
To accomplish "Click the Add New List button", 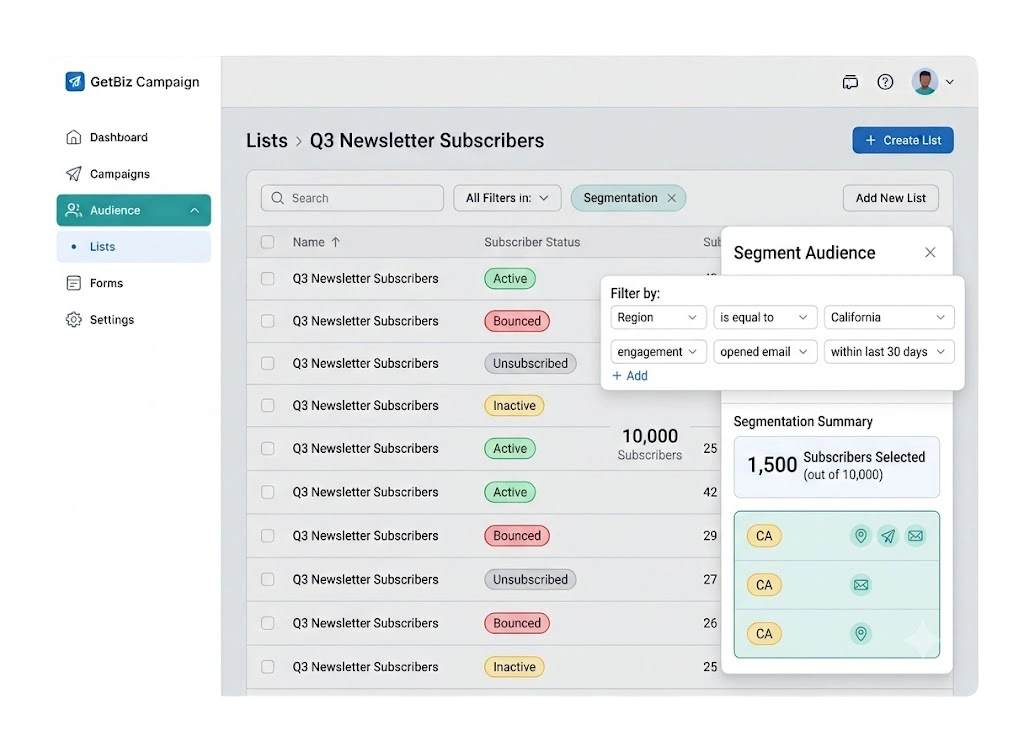I will point(890,198).
